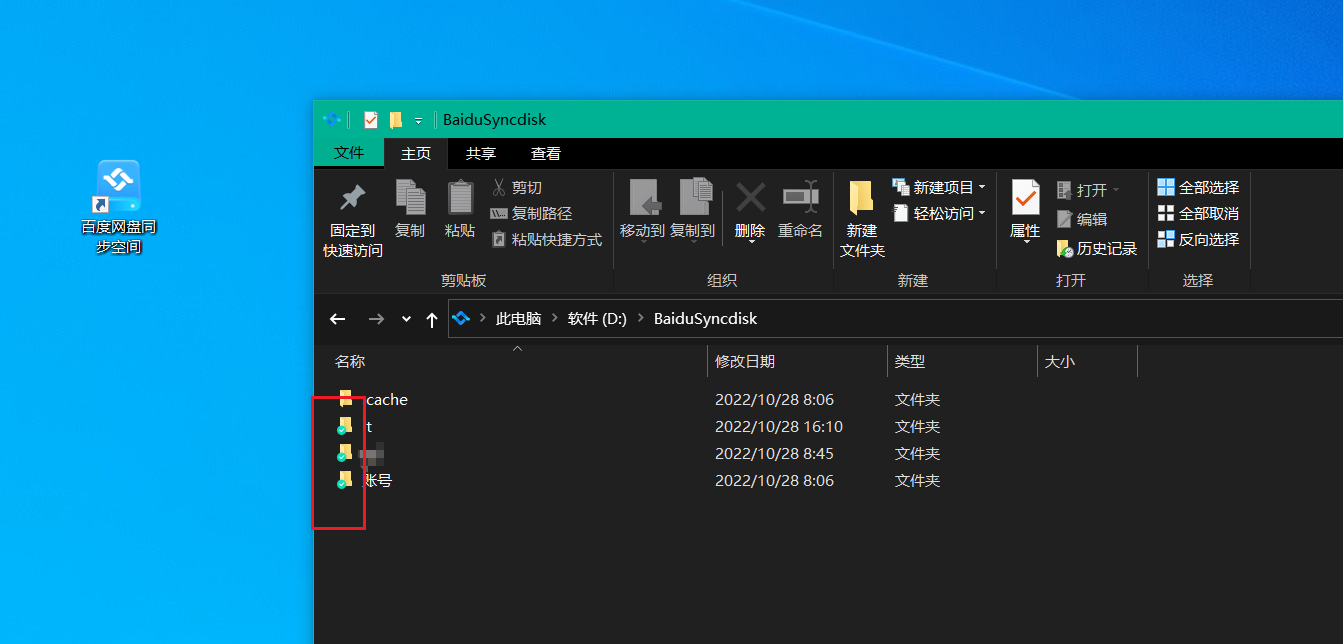The width and height of the screenshot is (1343, 644).
Task: Click the sync icon in the address bar
Action: (461, 319)
